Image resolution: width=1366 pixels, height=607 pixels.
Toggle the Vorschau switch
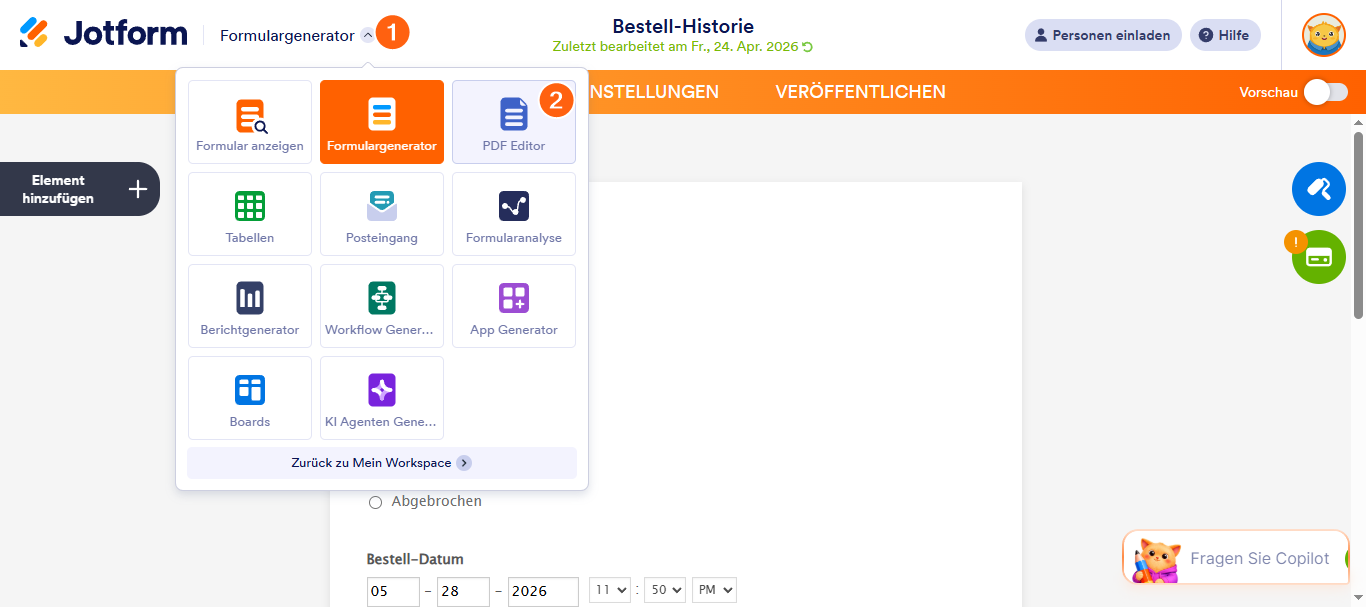(1325, 92)
